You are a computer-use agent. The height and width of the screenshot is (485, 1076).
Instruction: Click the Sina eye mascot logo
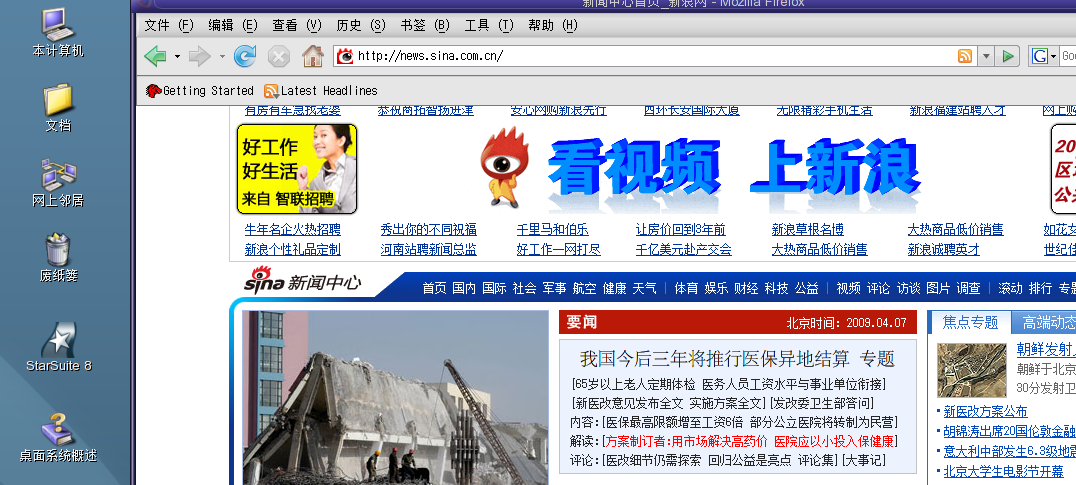click(x=506, y=168)
